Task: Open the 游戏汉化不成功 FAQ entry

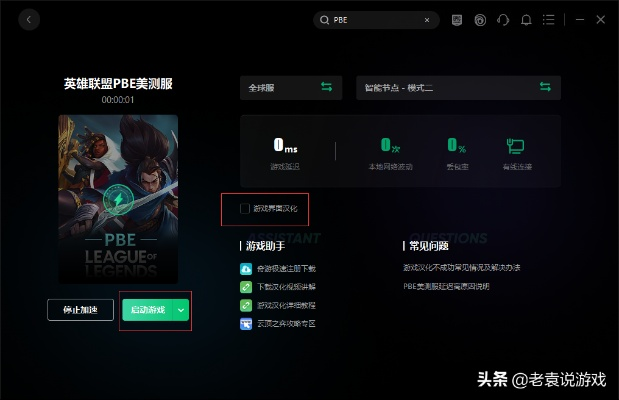Action: pos(461,268)
